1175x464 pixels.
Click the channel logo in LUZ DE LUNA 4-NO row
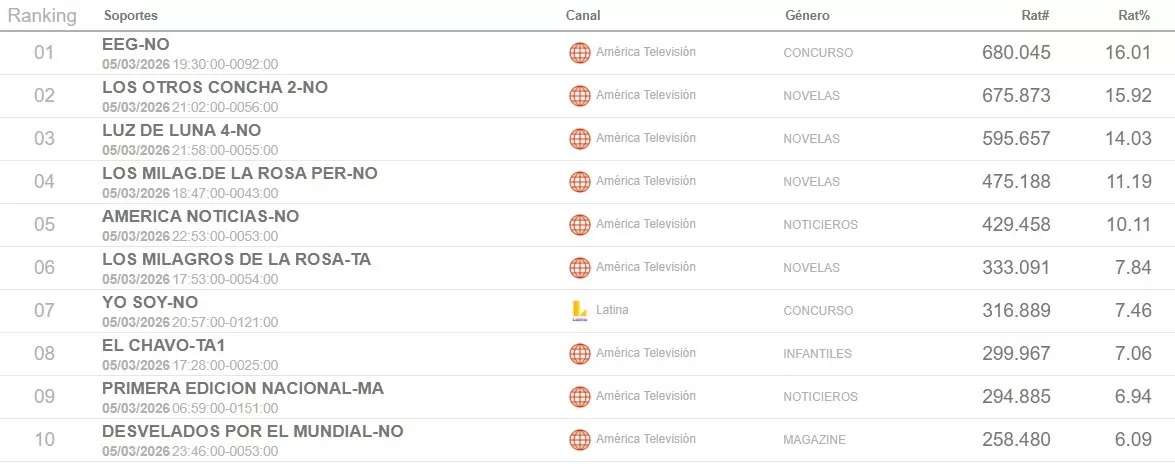tap(579, 139)
